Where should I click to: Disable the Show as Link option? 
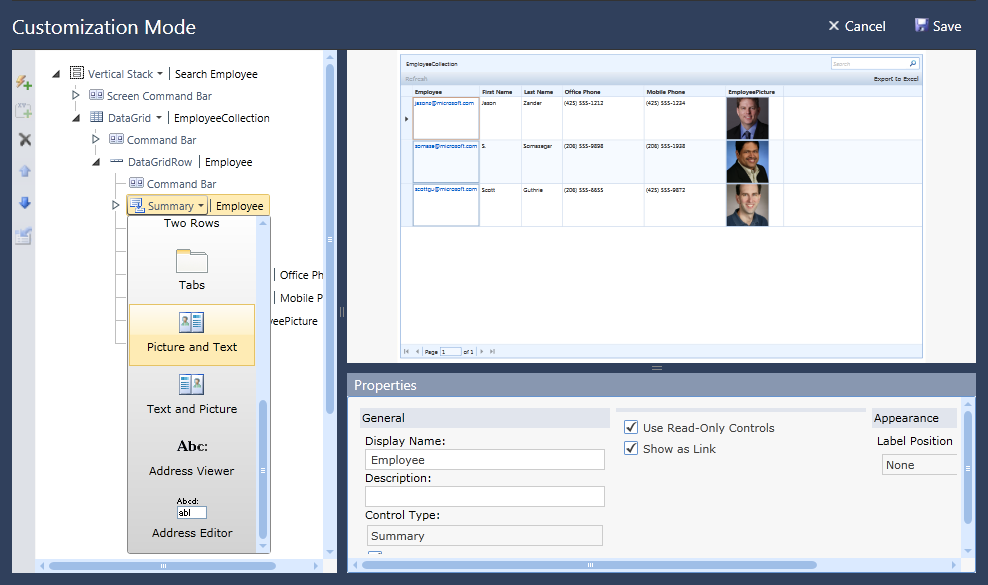631,448
